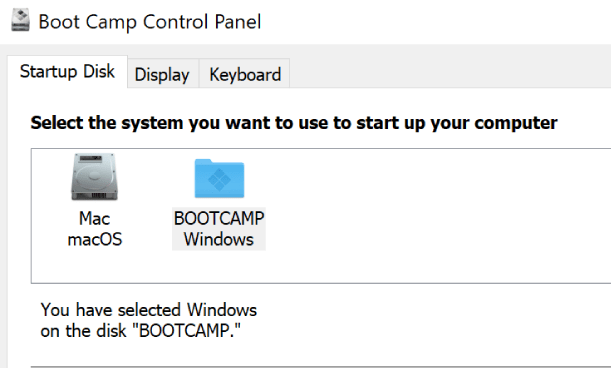Click empty space inside the startup disk list
This screenshot has height=368, width=611.
[429, 214]
